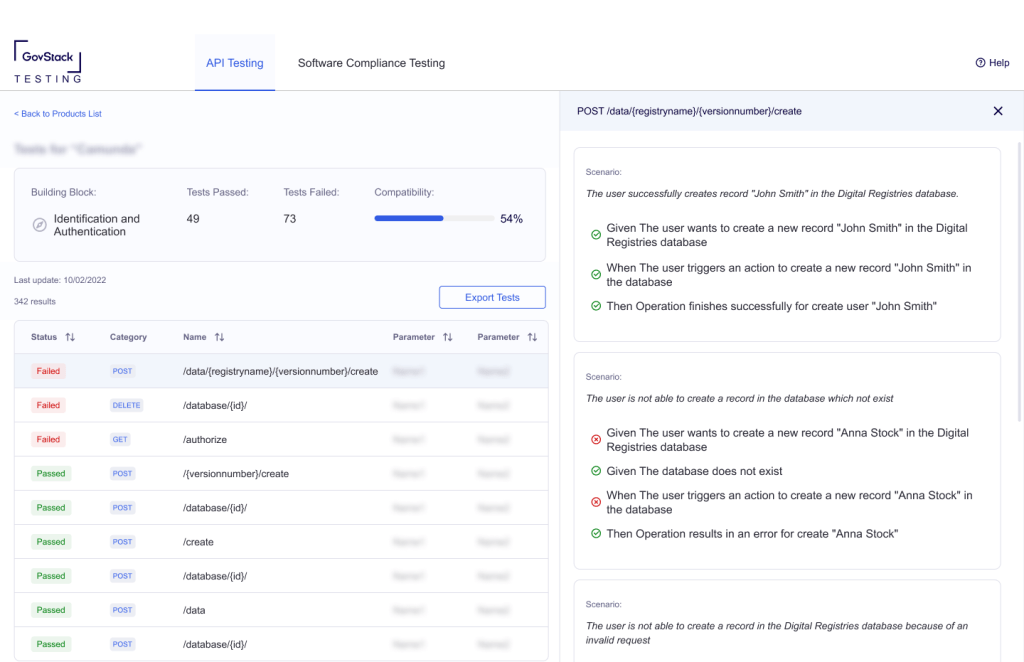Select the Failed /data/{registryname}/{versionnumber}/create row

(281, 371)
